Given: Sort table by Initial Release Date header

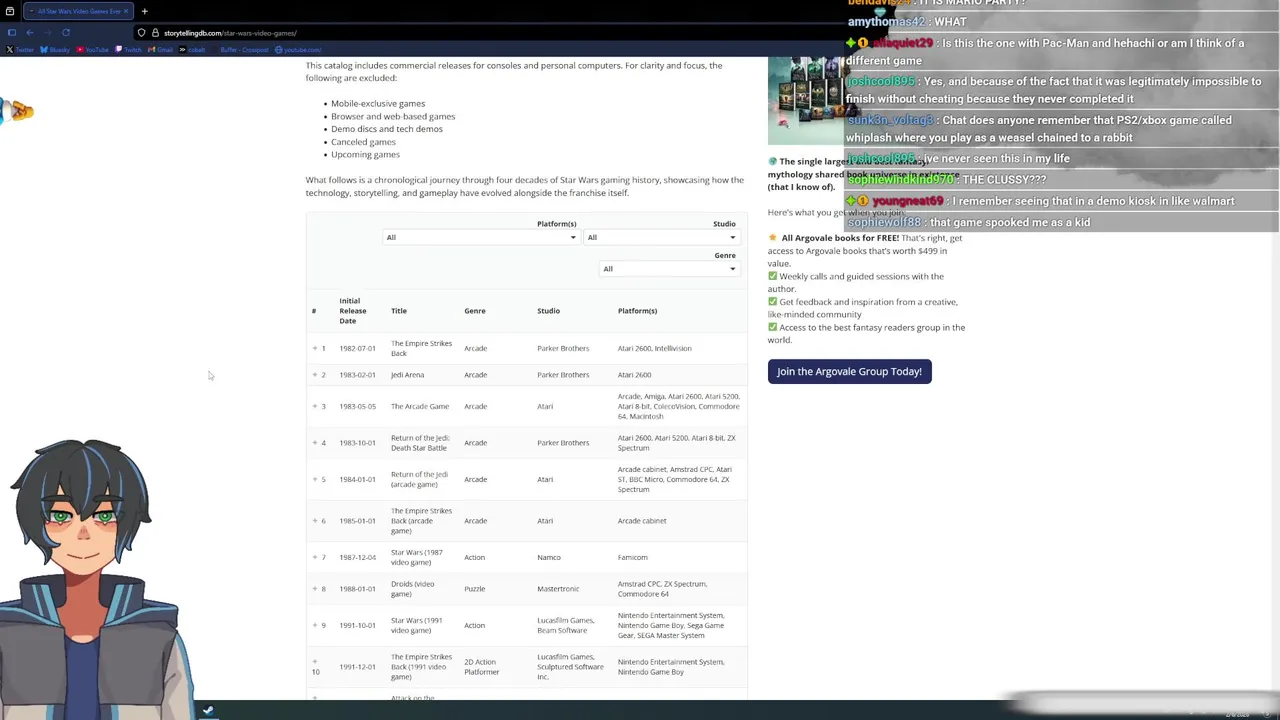Looking at the screenshot, I should point(352,311).
